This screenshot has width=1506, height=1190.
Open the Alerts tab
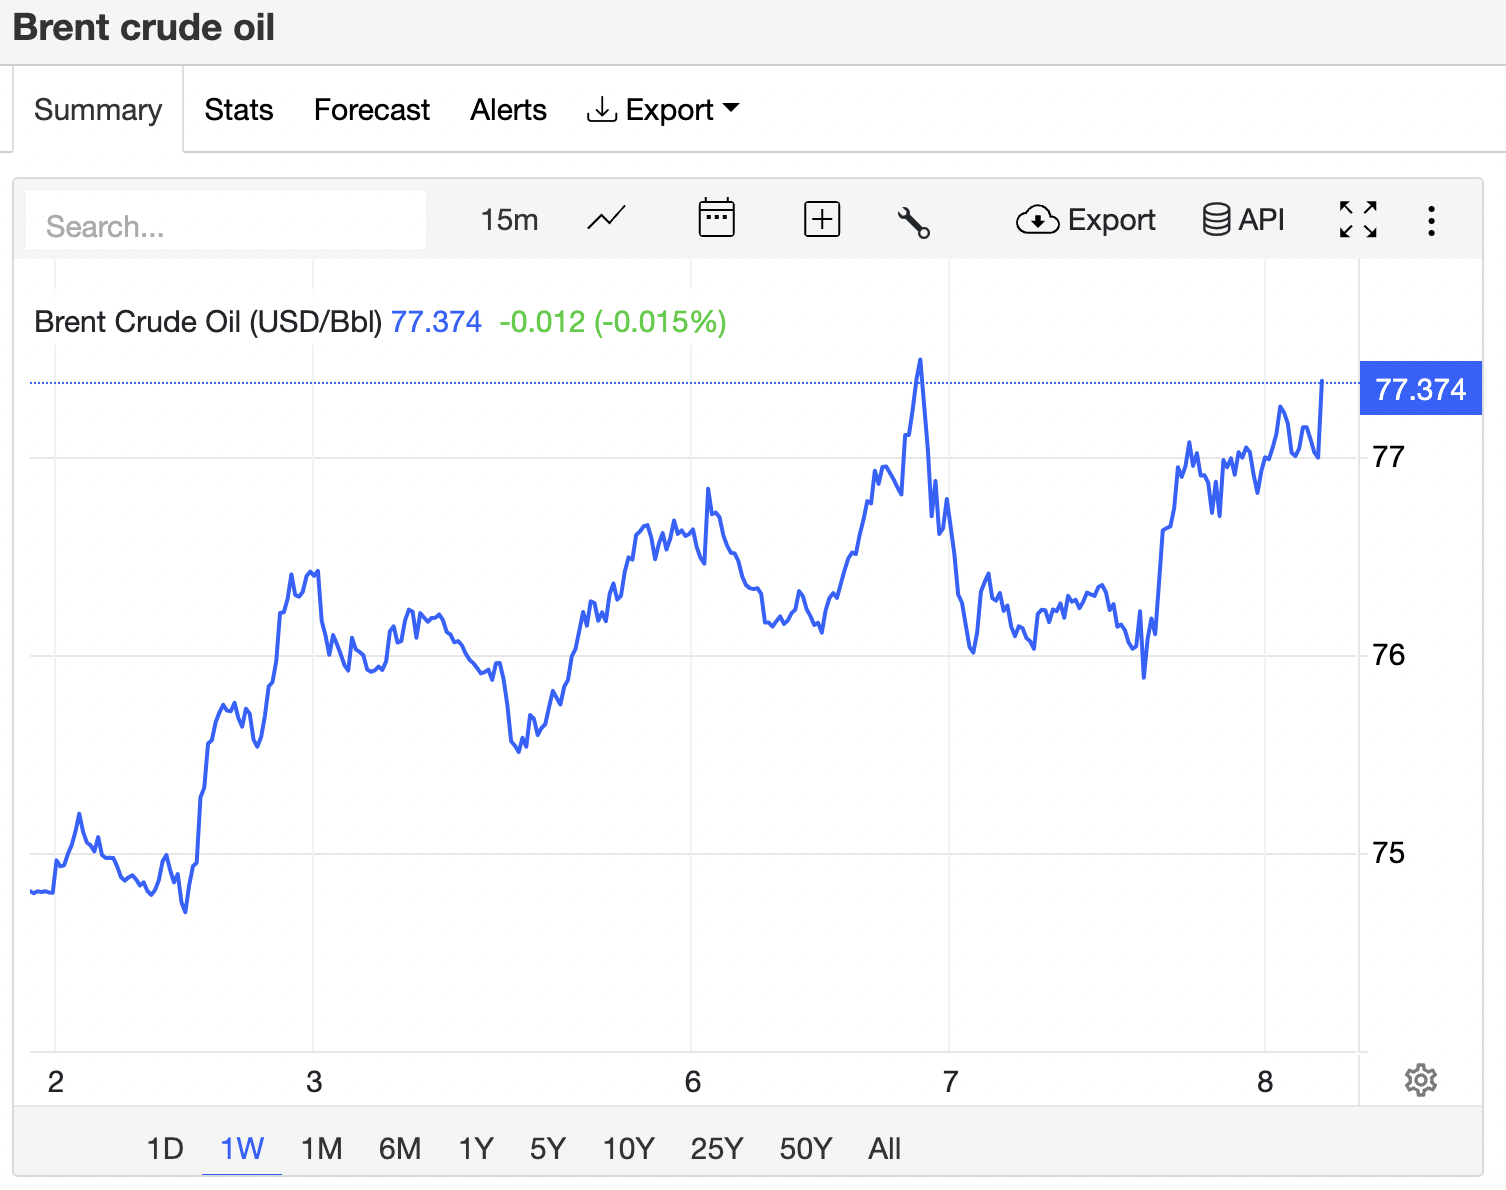pos(508,109)
